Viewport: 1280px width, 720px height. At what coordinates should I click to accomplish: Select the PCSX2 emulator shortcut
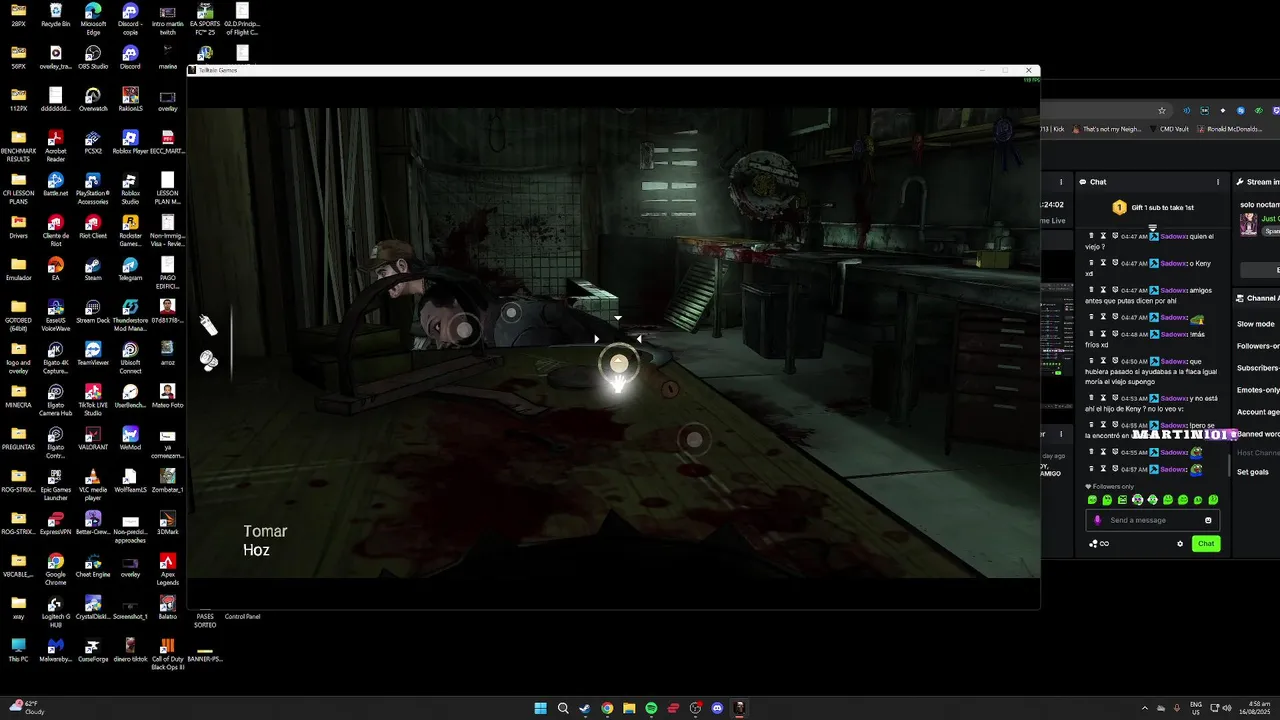click(93, 142)
